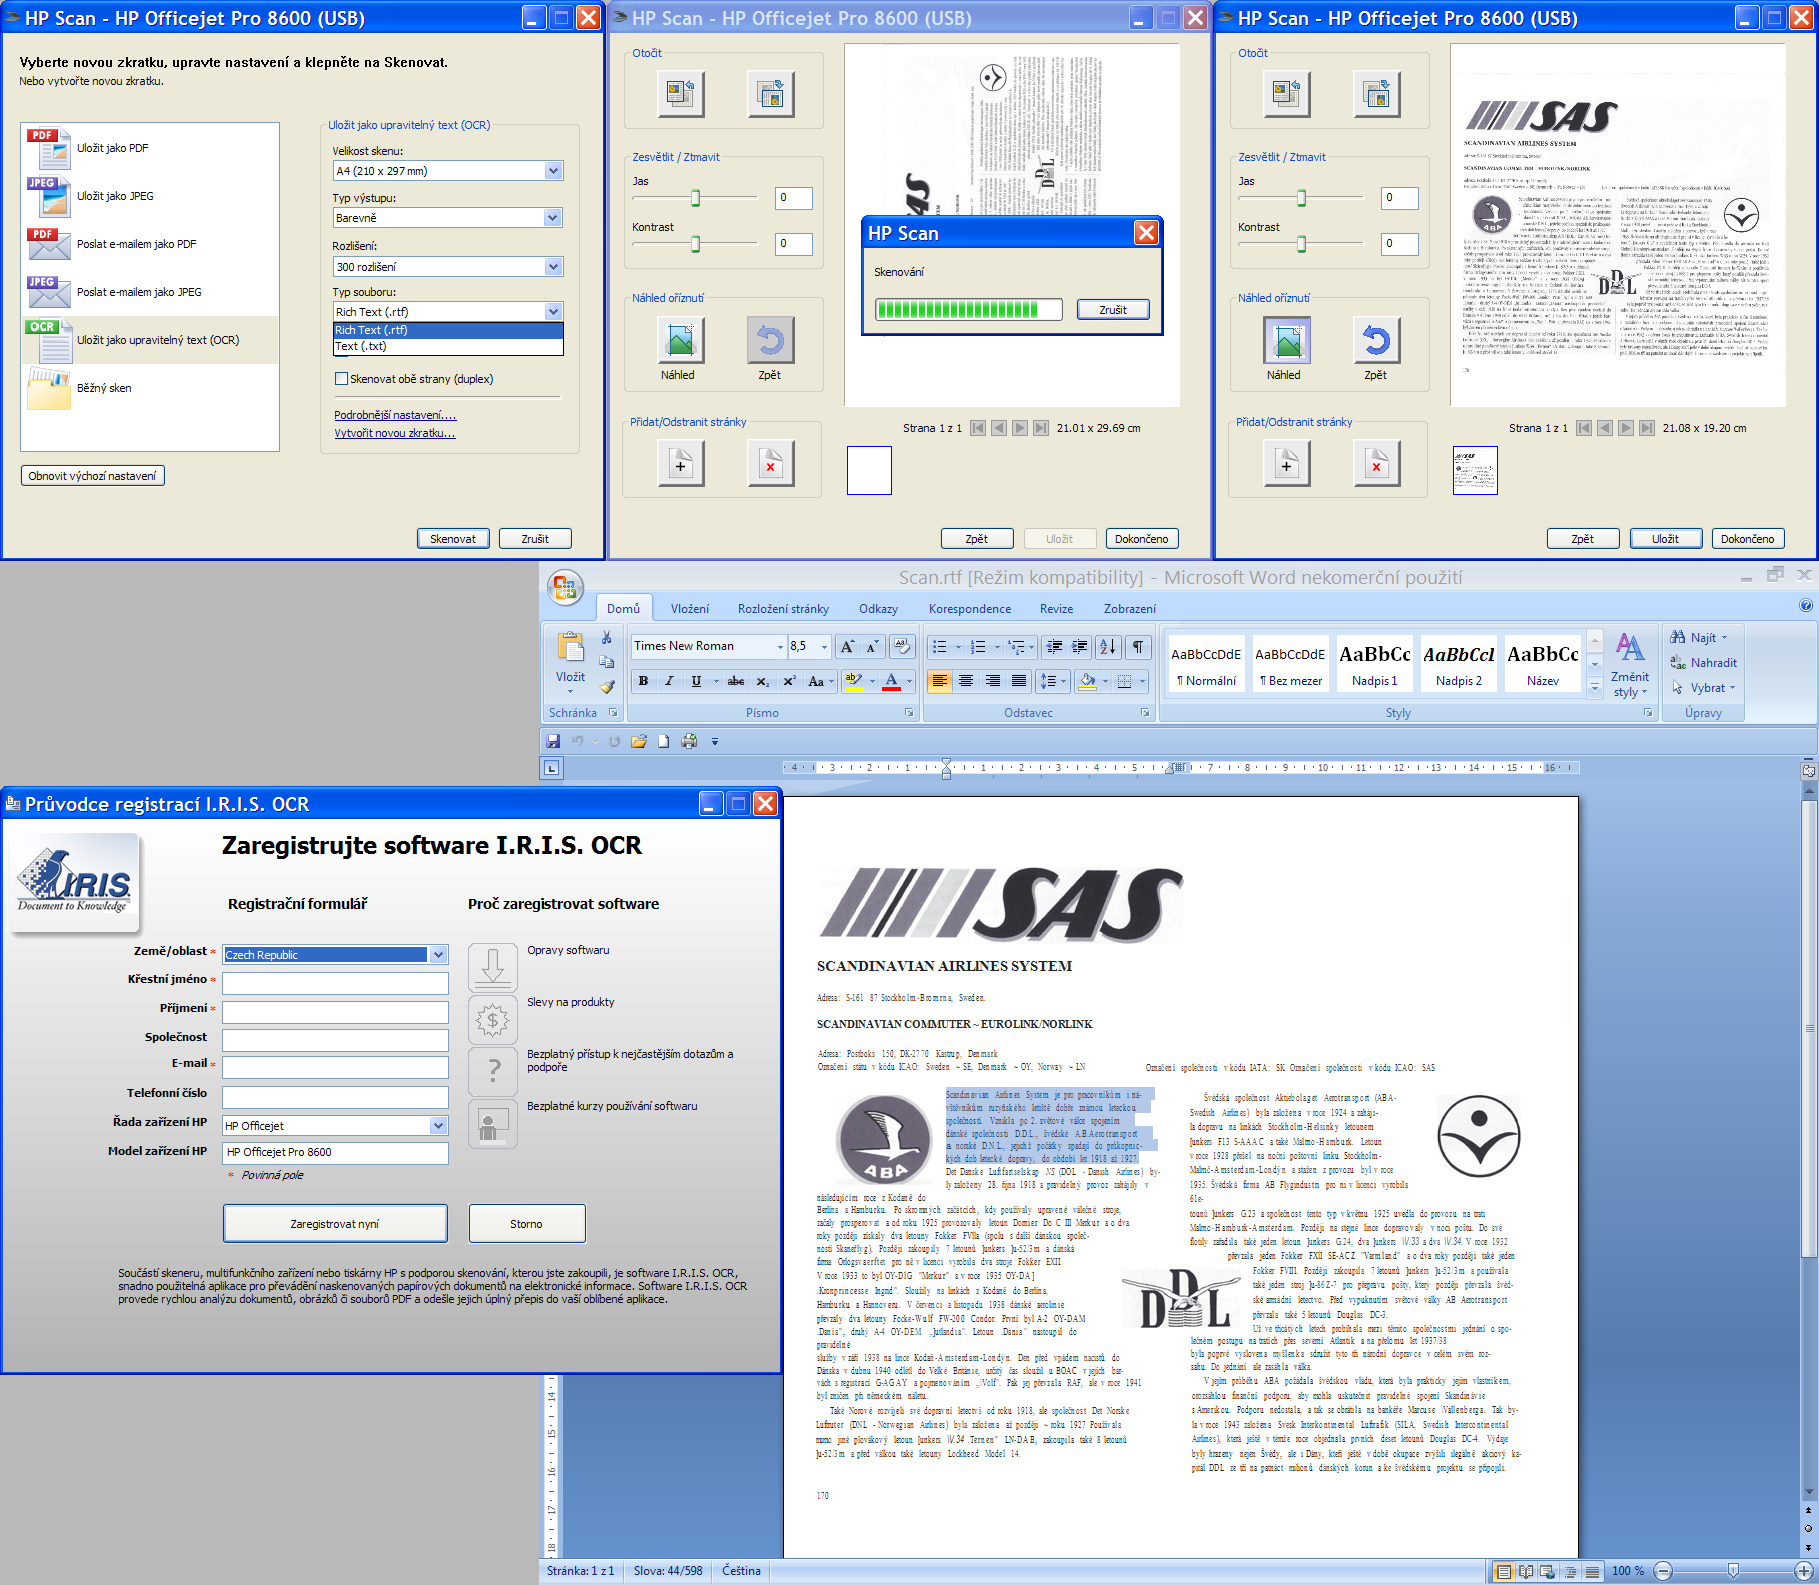Enable Skenovat obě strany (duplex) checkbox
This screenshot has width=1819, height=1585.
(x=341, y=379)
